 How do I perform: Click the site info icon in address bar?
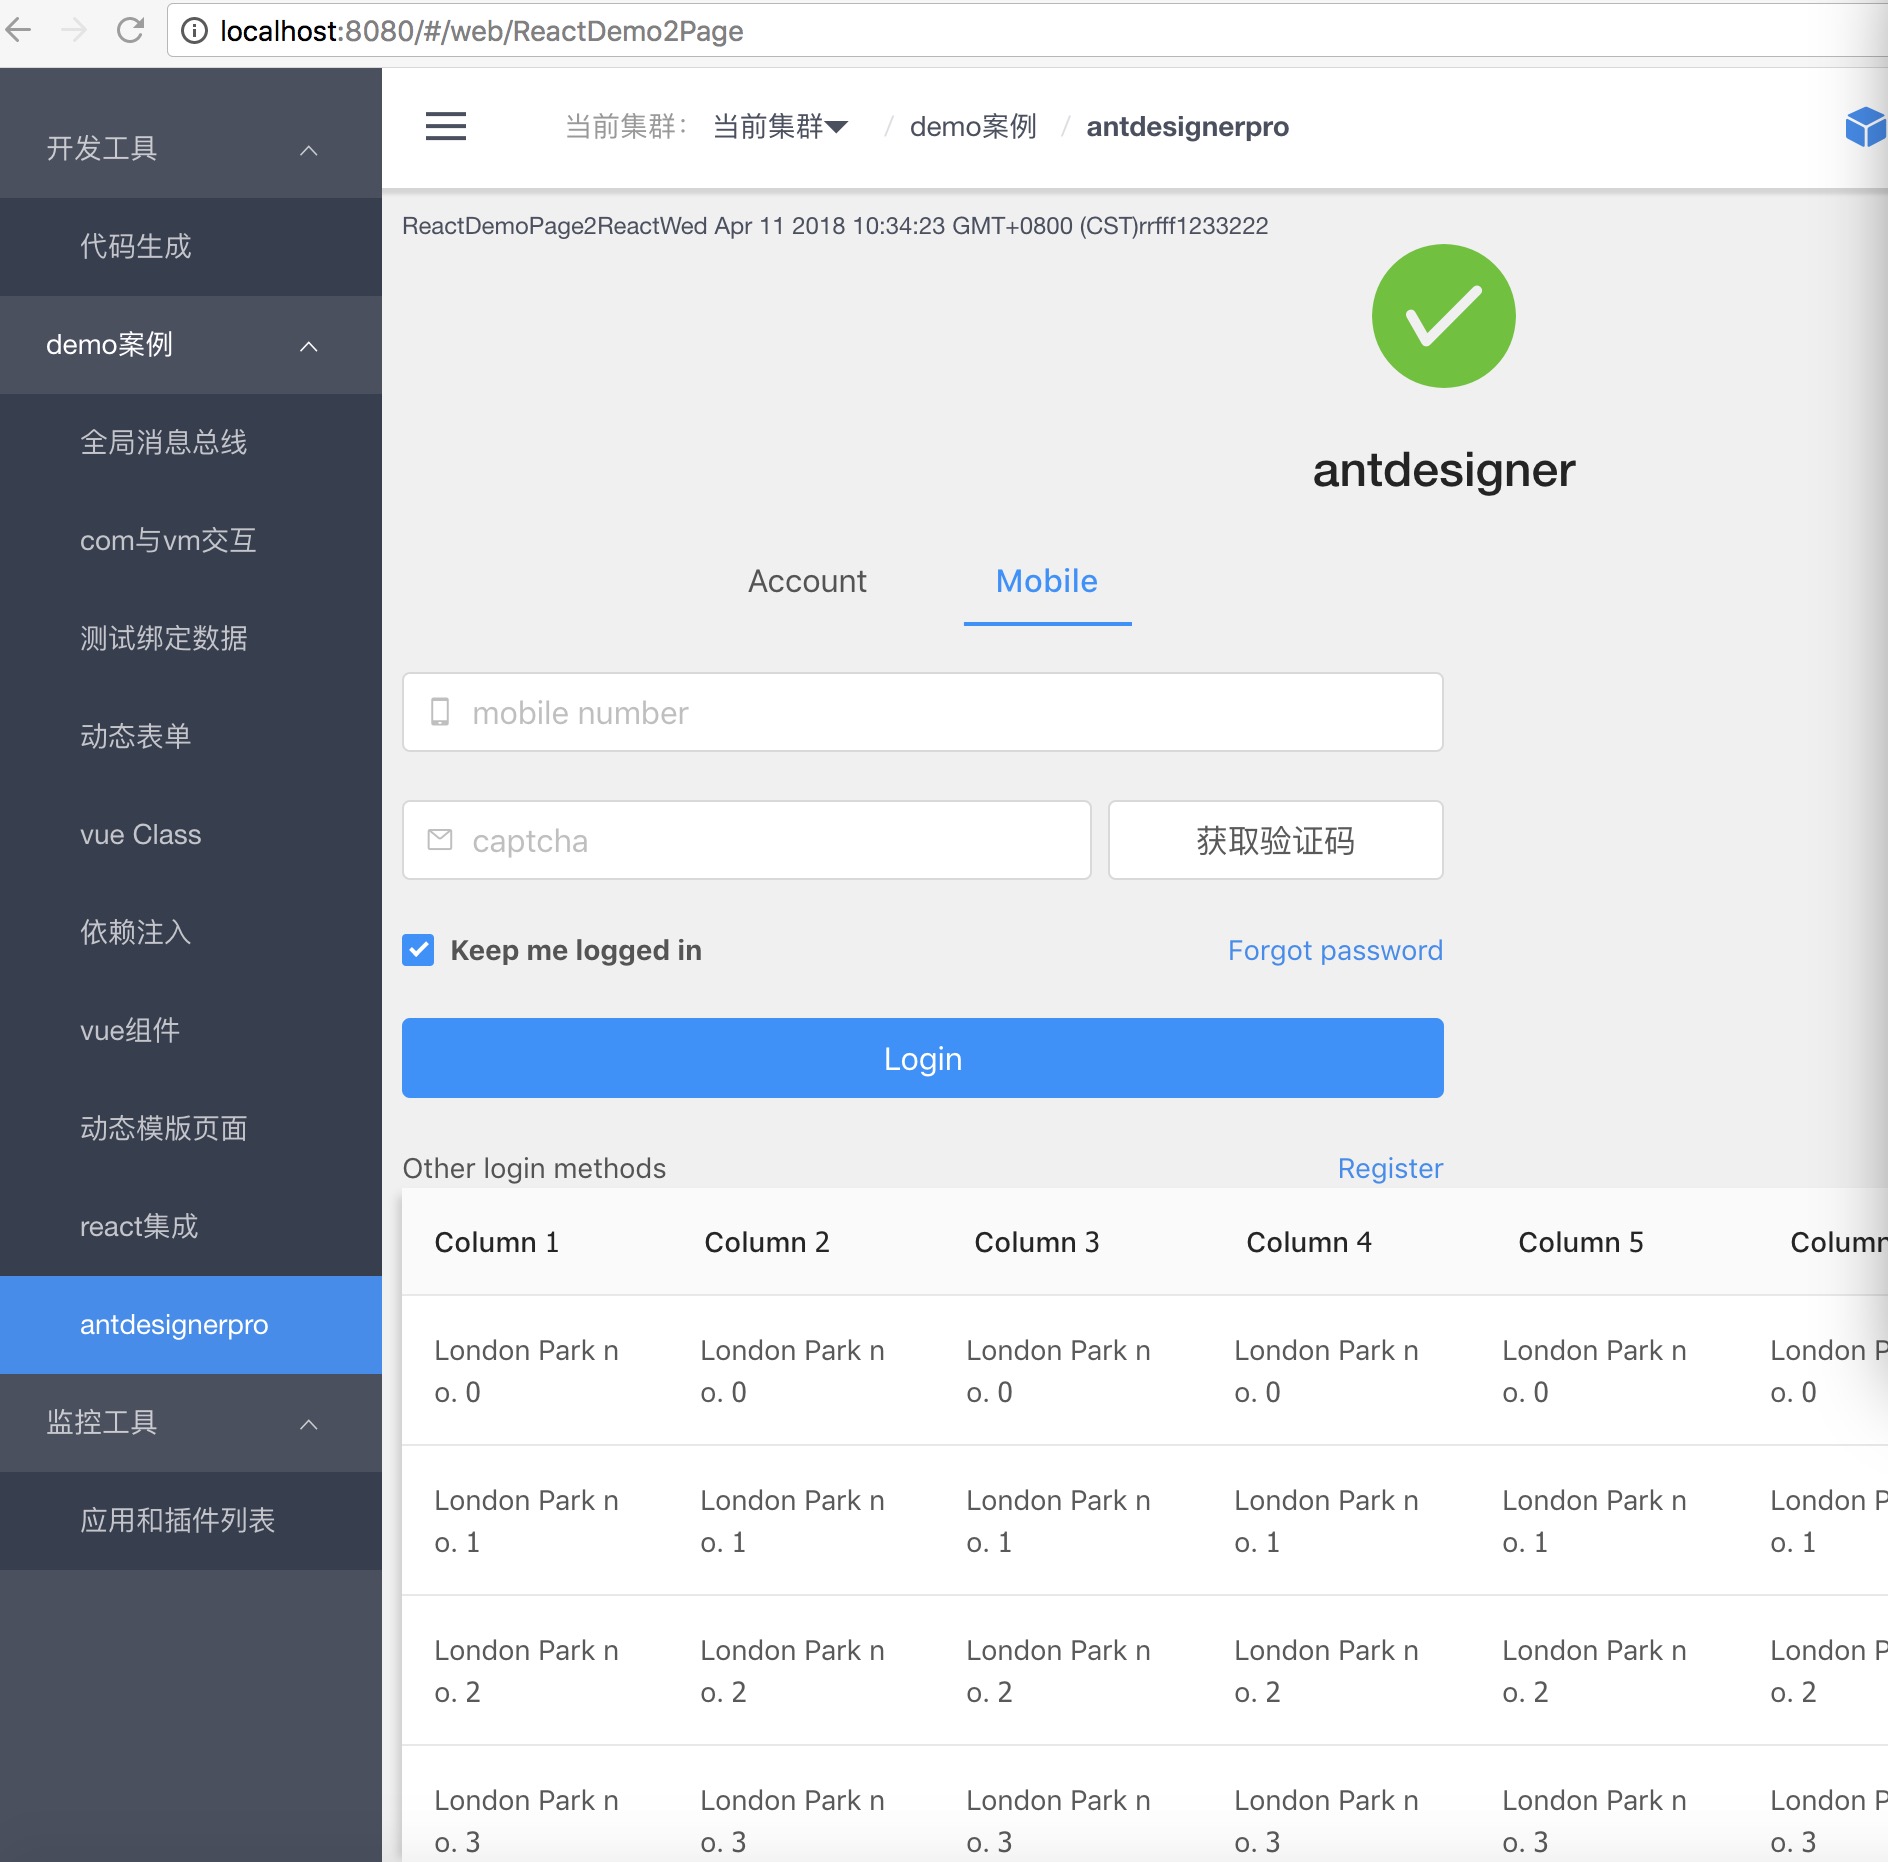pyautogui.click(x=194, y=31)
